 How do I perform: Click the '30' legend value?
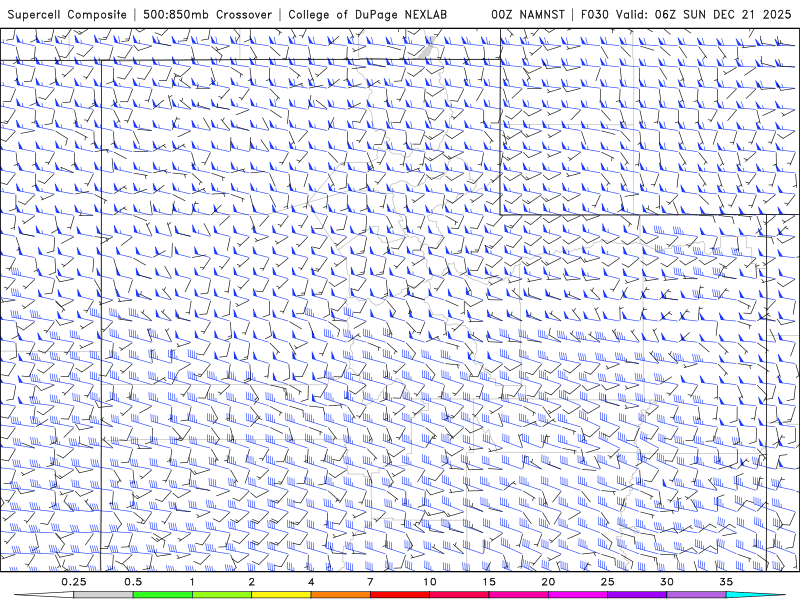click(667, 582)
